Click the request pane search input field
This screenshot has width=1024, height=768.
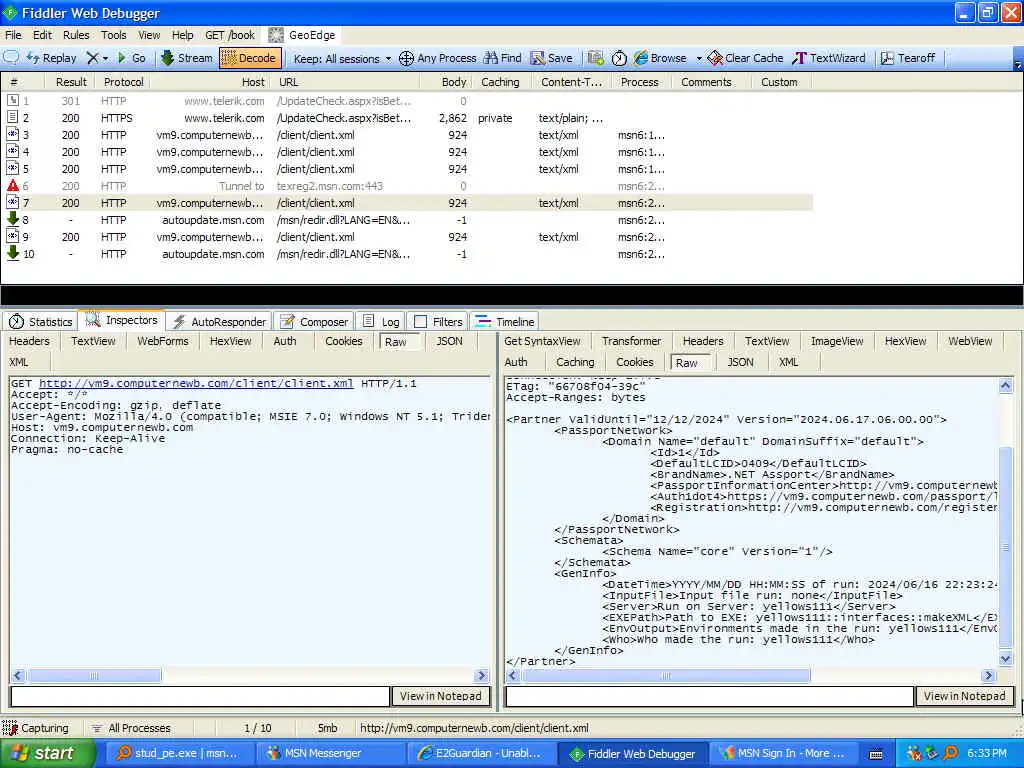[200, 696]
